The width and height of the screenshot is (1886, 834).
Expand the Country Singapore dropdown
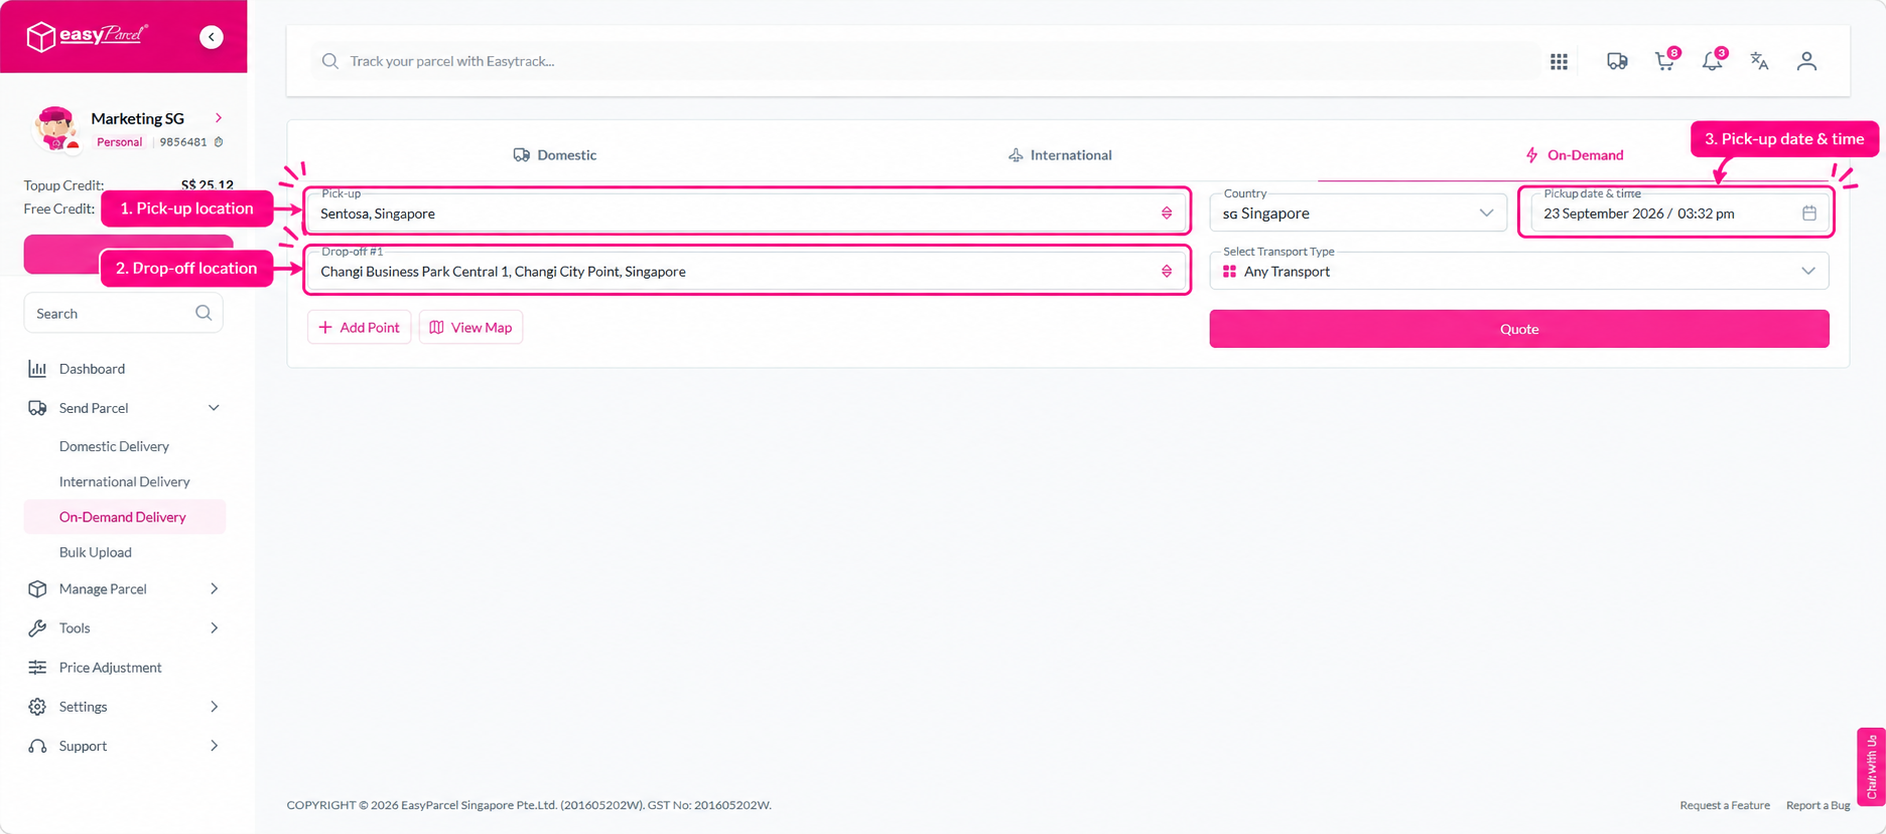pyautogui.click(x=1358, y=213)
